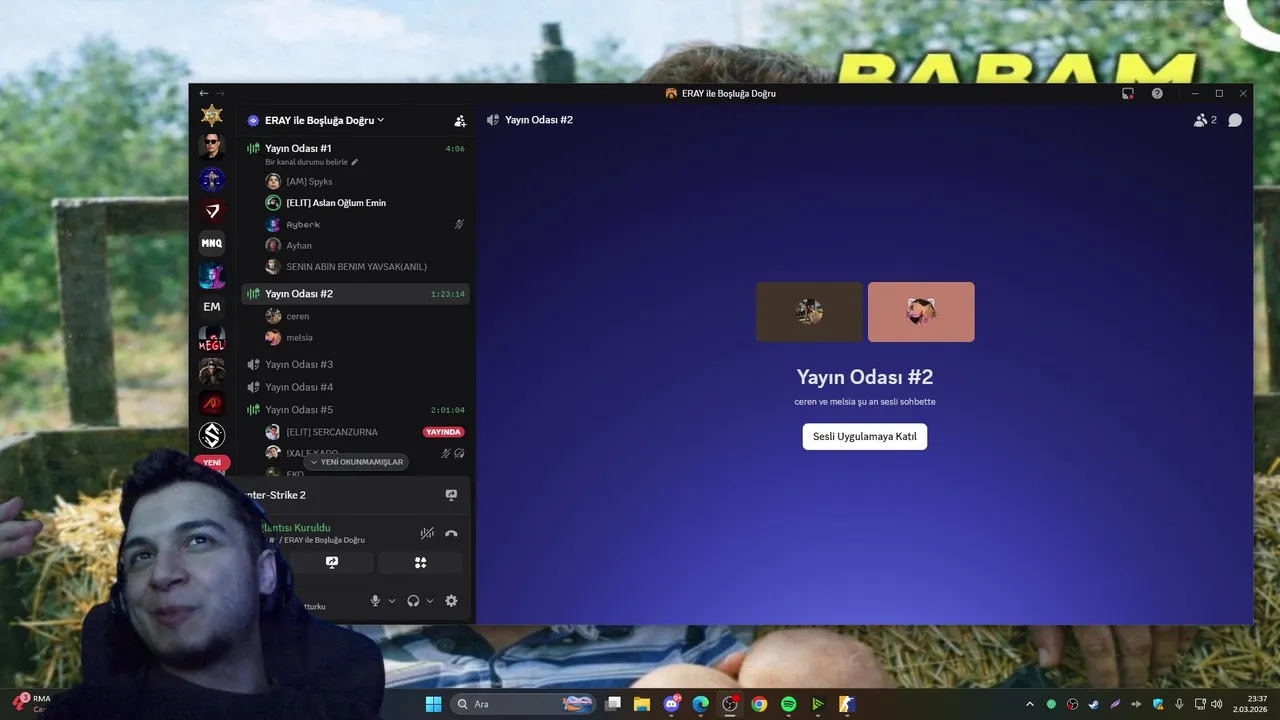Open Spotify from the taskbar

click(x=788, y=704)
